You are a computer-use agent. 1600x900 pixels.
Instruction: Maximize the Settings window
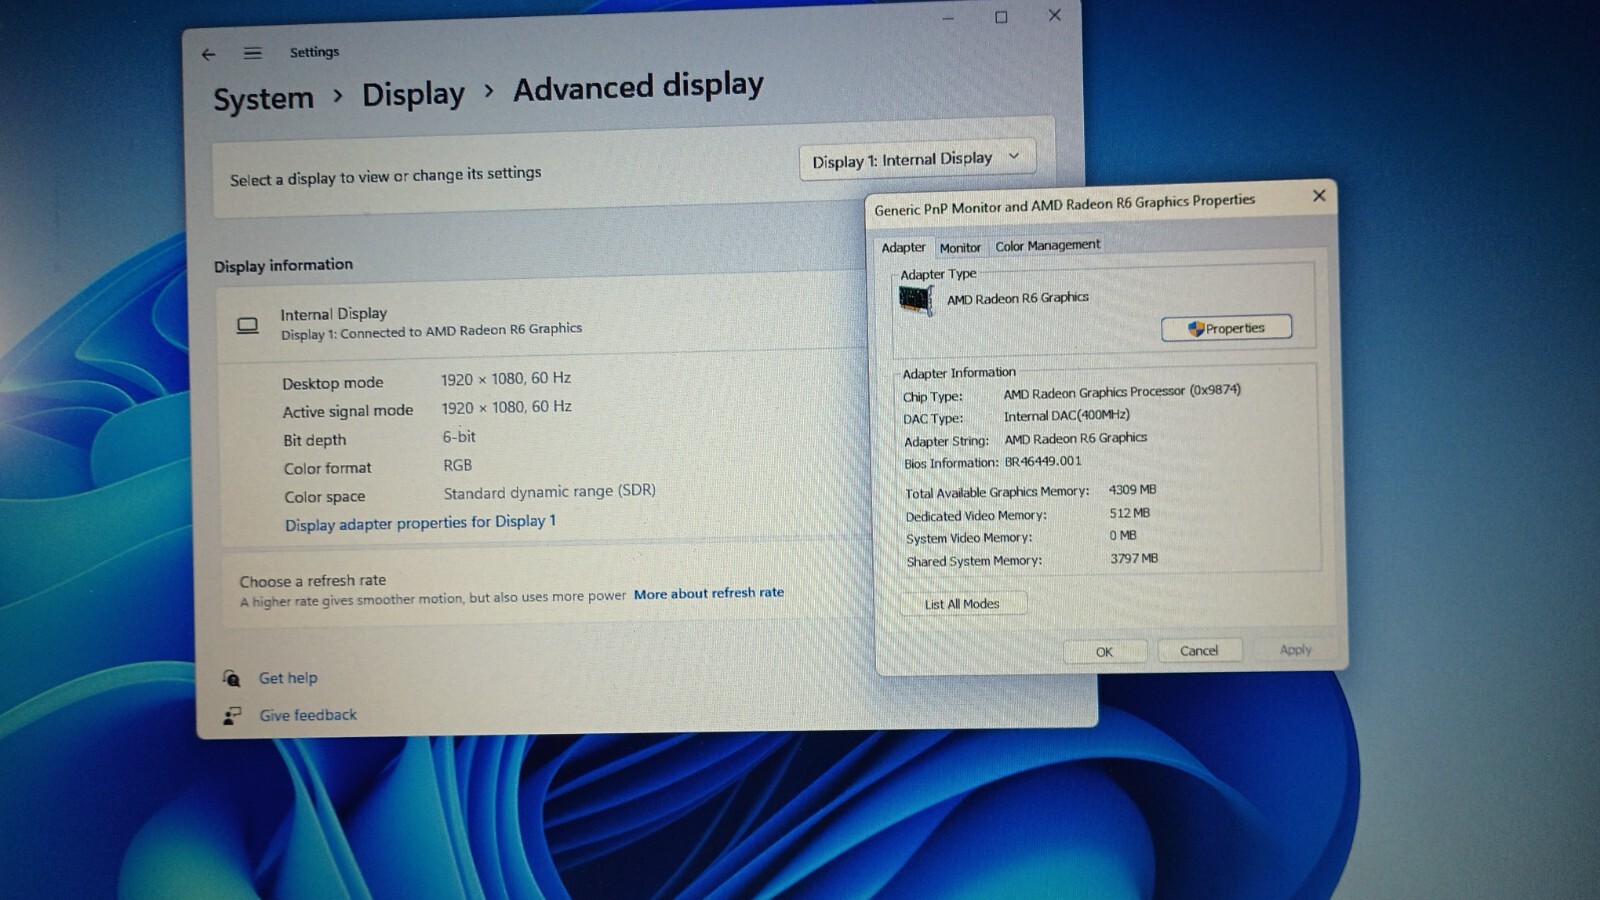tap(1001, 17)
